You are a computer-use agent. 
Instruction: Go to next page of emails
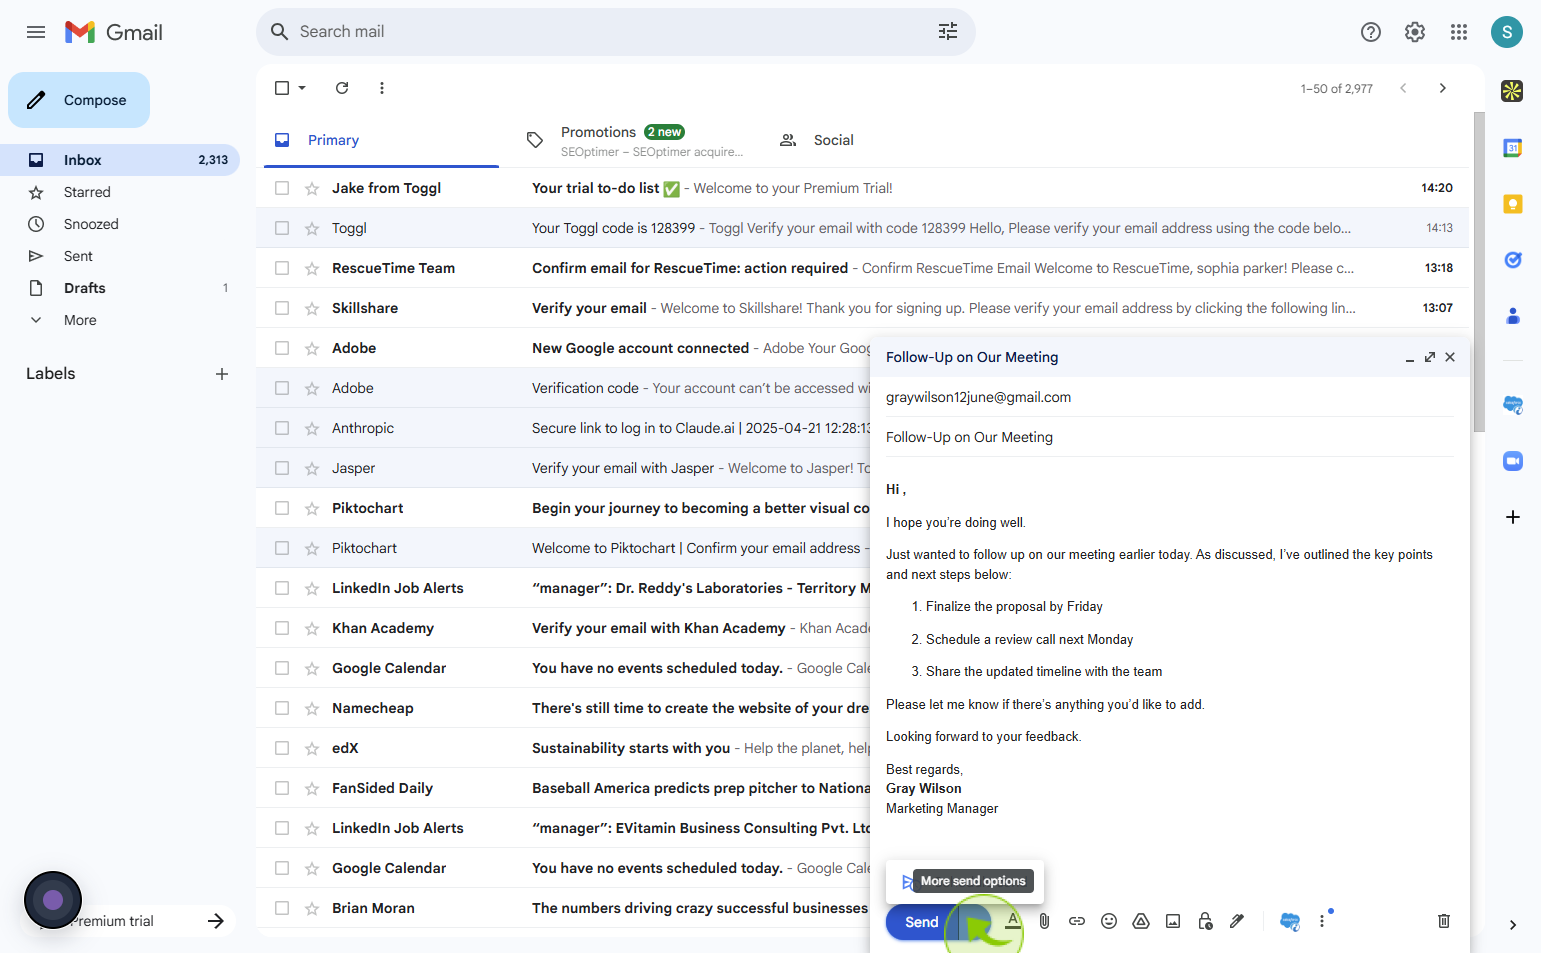coord(1442,88)
